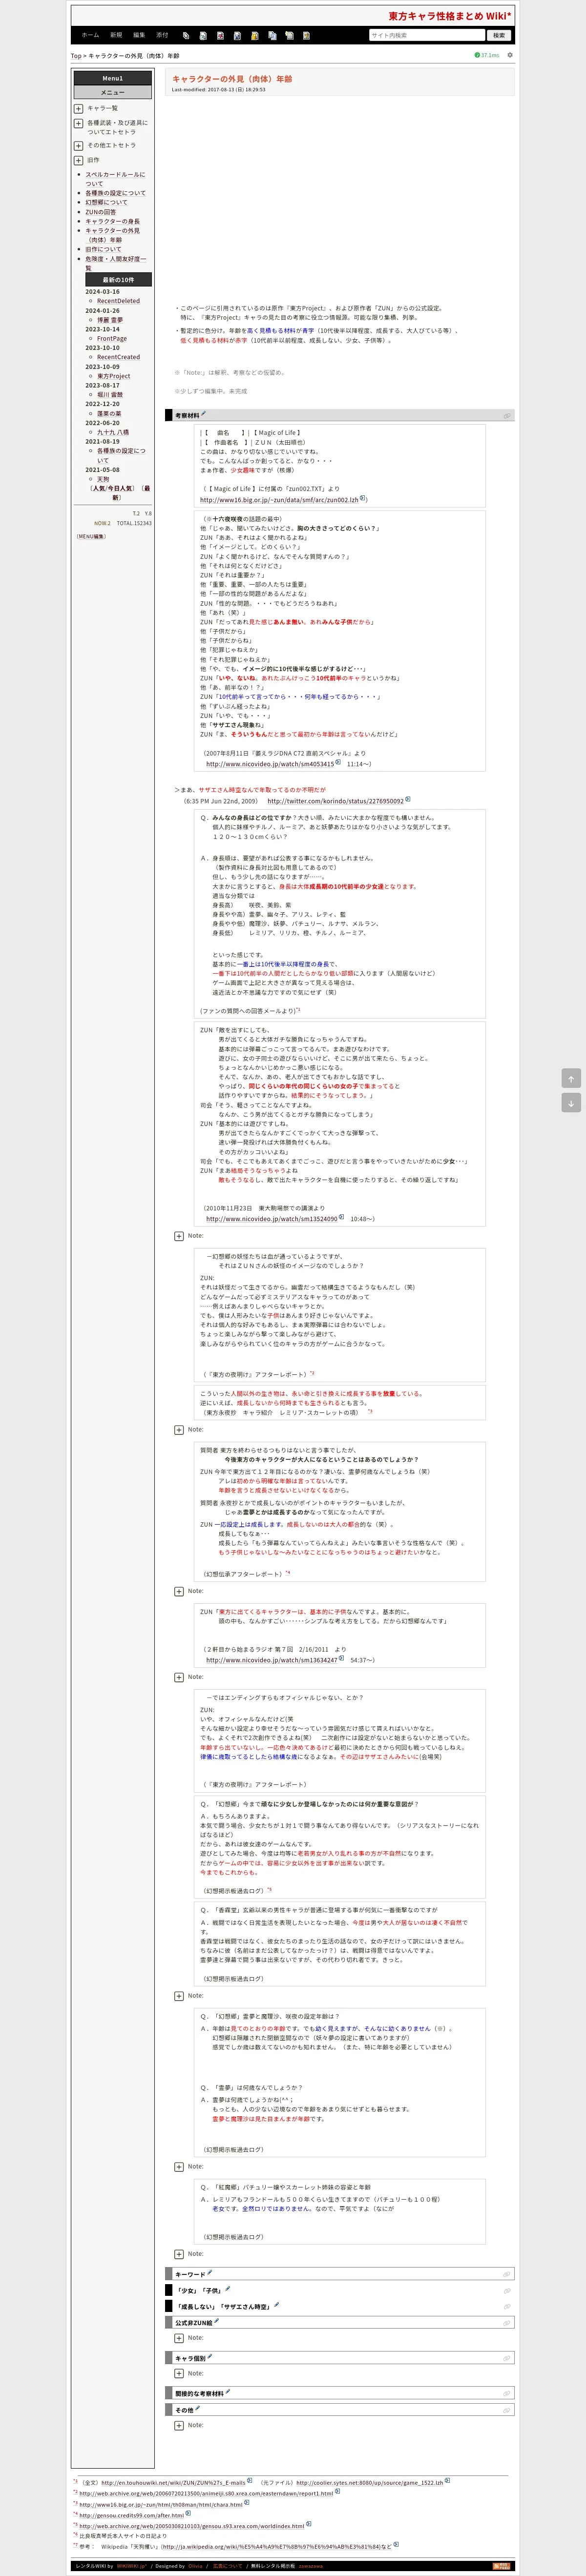
Task: Click the edit pencil beside キーワード heading
Action: [209, 2272]
